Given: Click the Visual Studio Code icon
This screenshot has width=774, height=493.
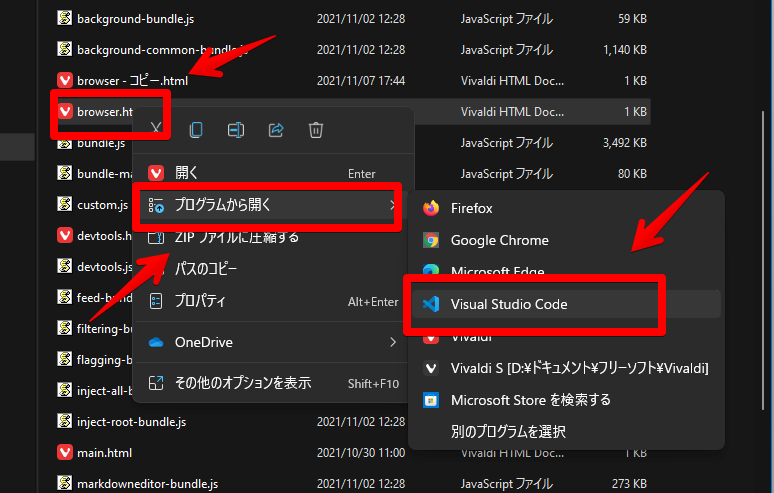Looking at the screenshot, I should 431,304.
